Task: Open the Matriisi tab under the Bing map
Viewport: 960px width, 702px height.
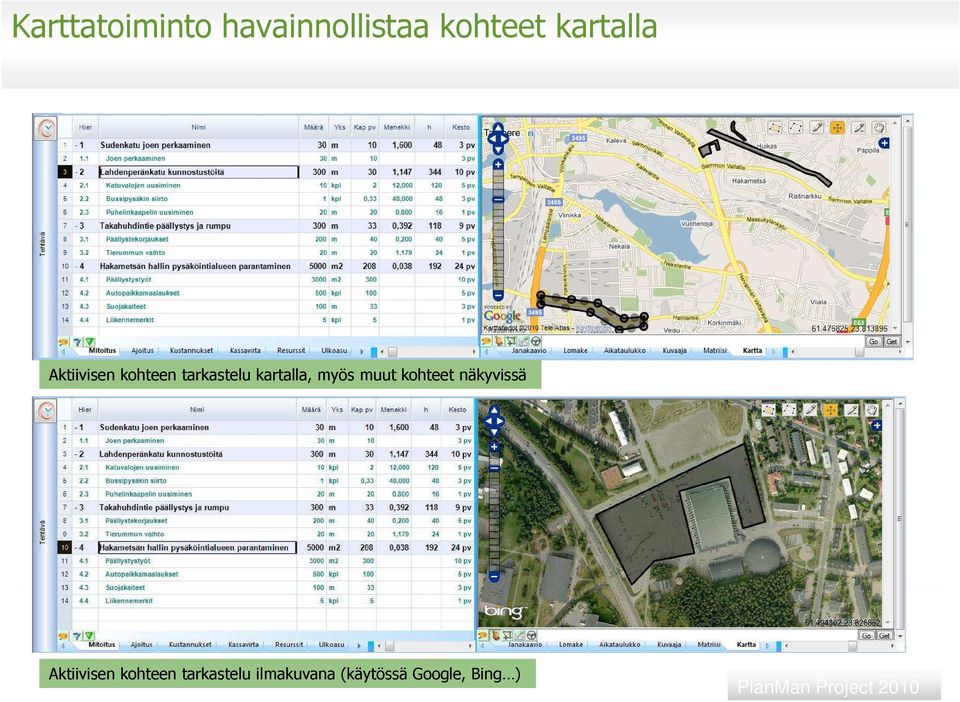Action: pos(710,644)
